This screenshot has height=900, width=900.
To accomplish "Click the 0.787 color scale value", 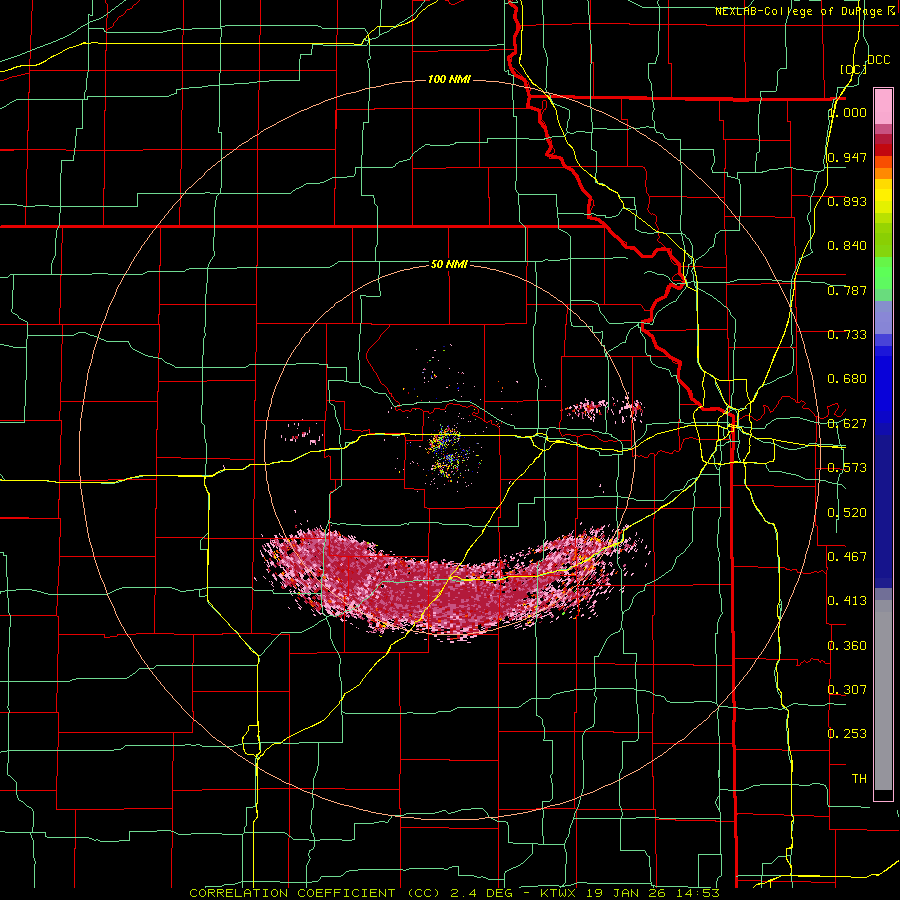I will tap(847, 290).
